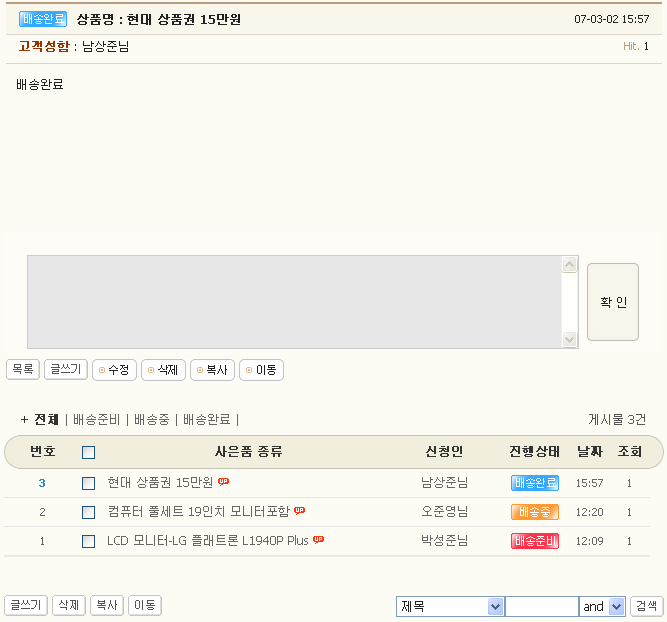Viewport: 667px width, 622px height.
Task: Open the 제목 search field dropdown
Action: (495, 607)
